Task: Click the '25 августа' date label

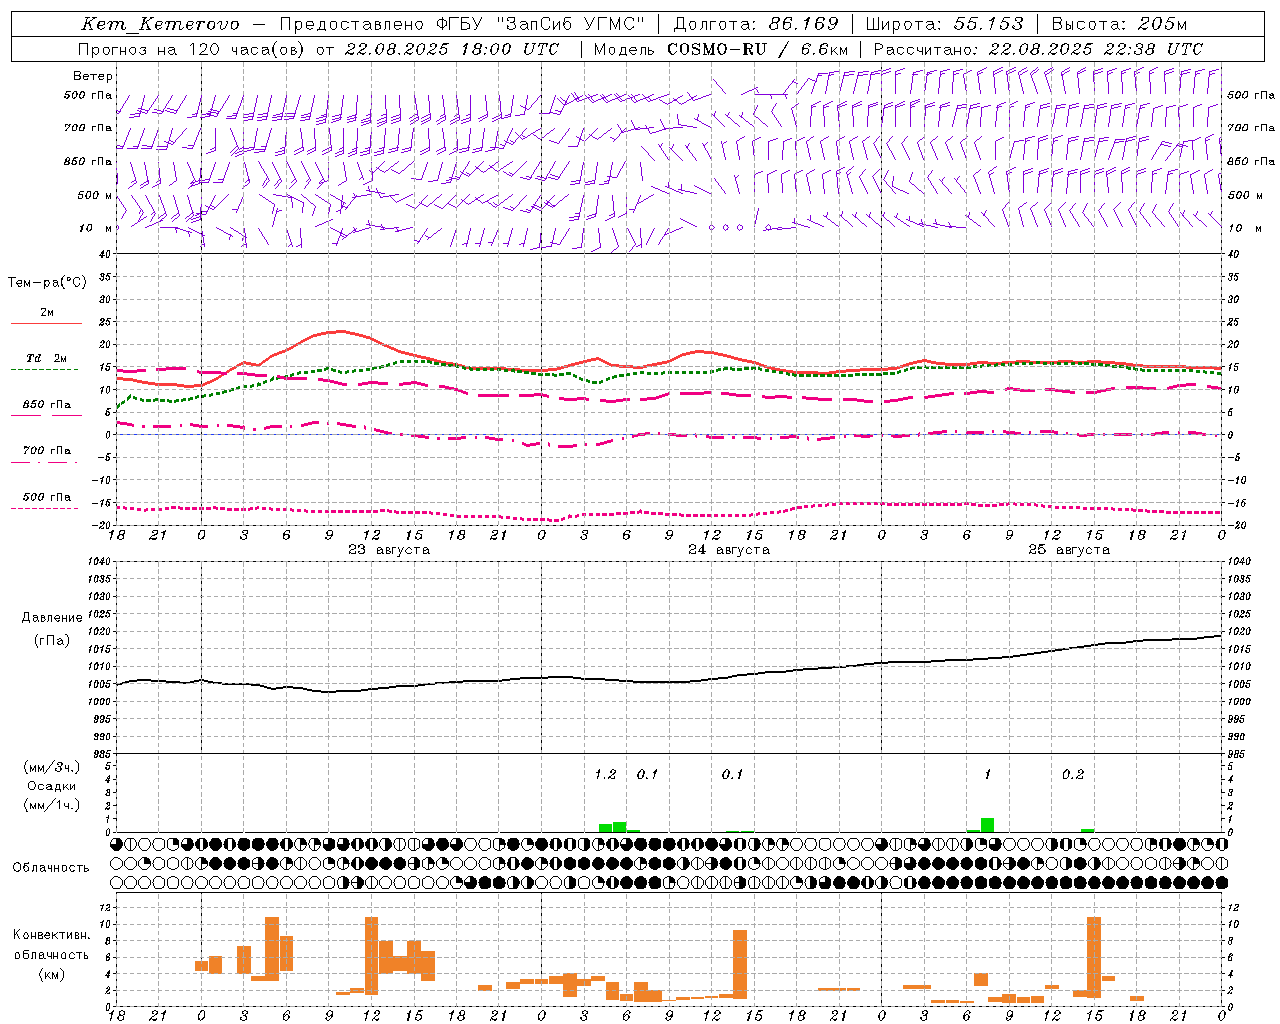Action: tap(1069, 550)
